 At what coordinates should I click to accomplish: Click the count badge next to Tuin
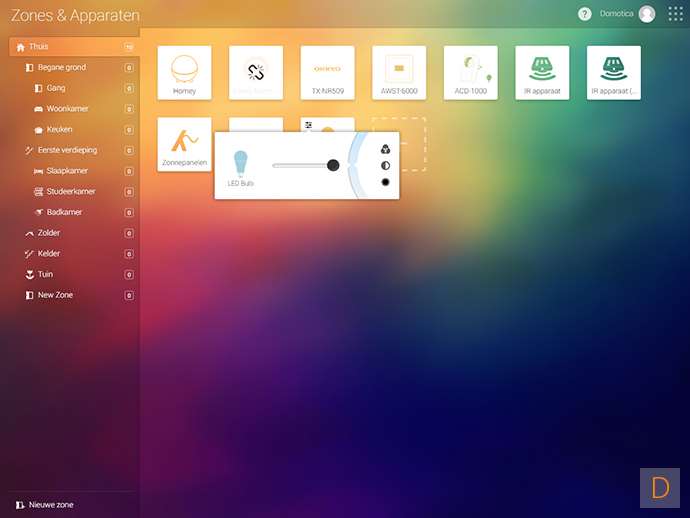click(x=129, y=275)
